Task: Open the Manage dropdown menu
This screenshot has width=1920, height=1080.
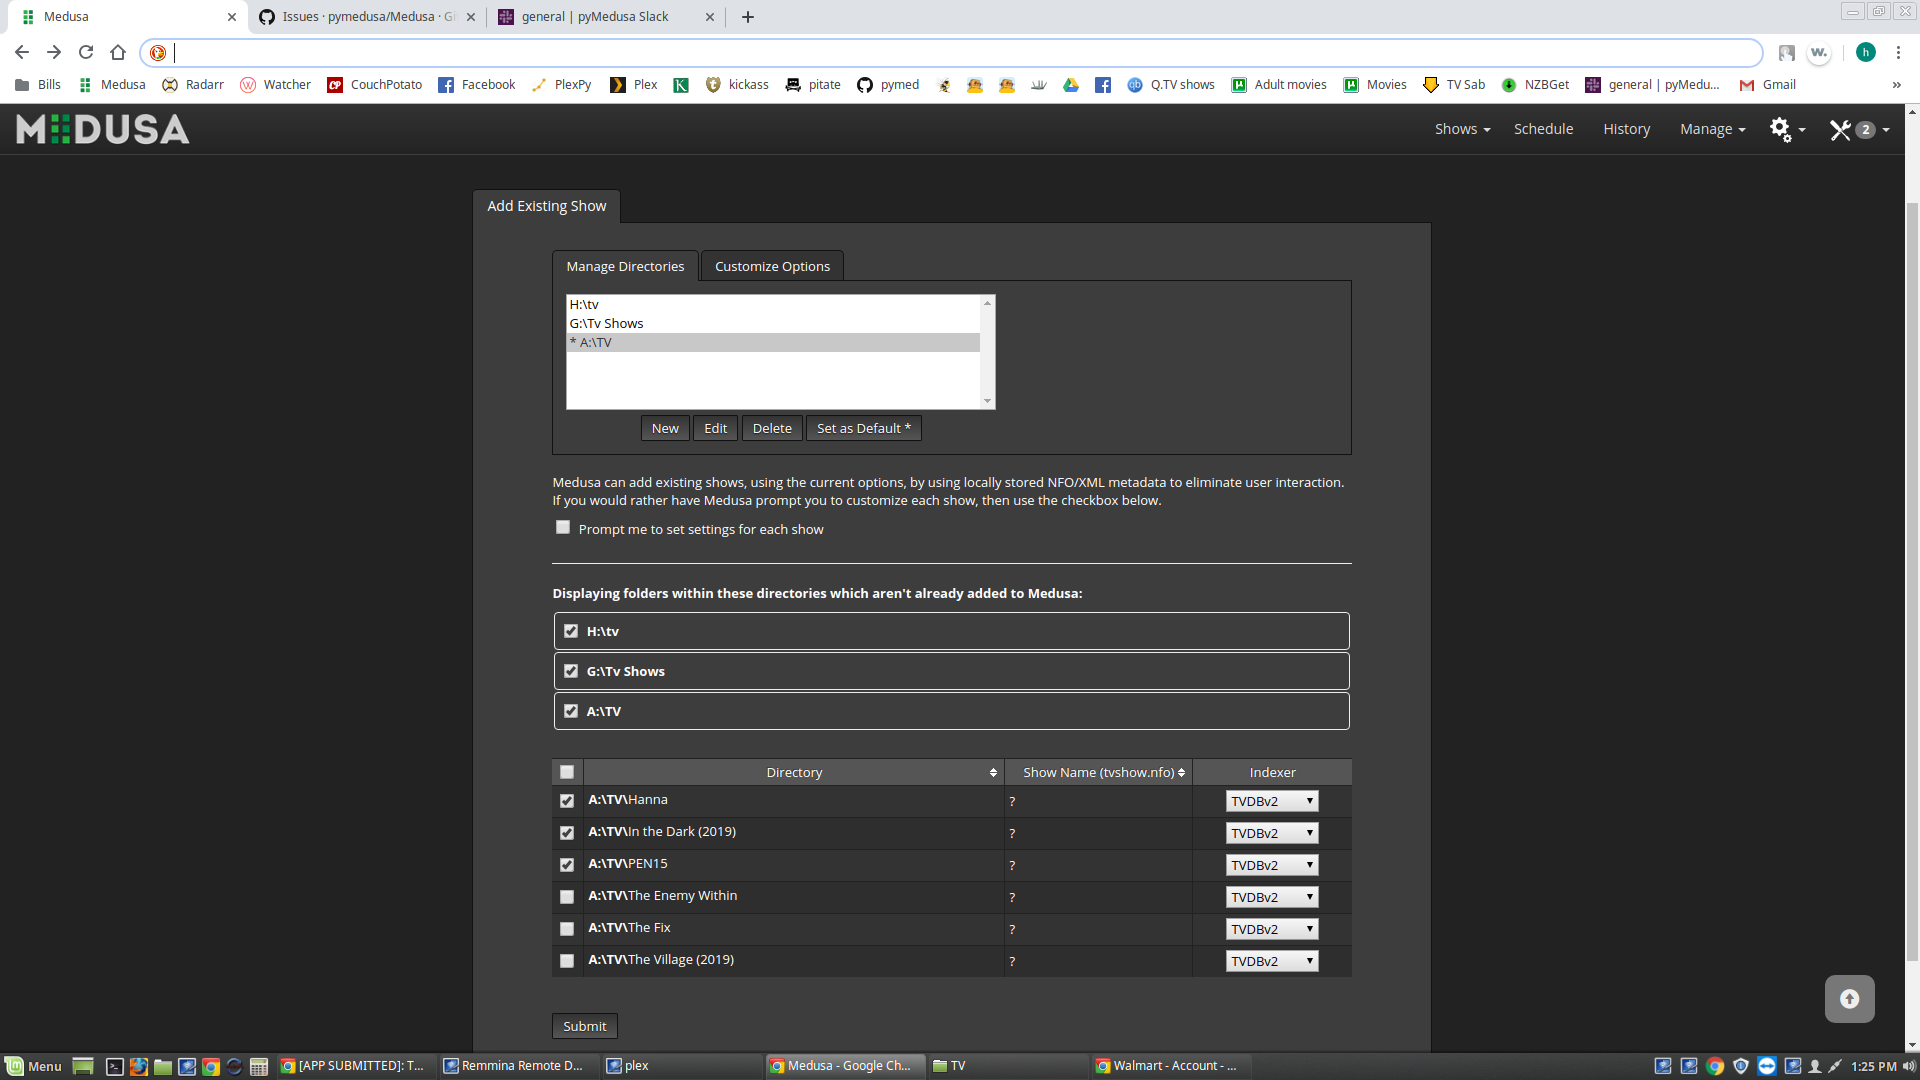Action: point(1711,129)
